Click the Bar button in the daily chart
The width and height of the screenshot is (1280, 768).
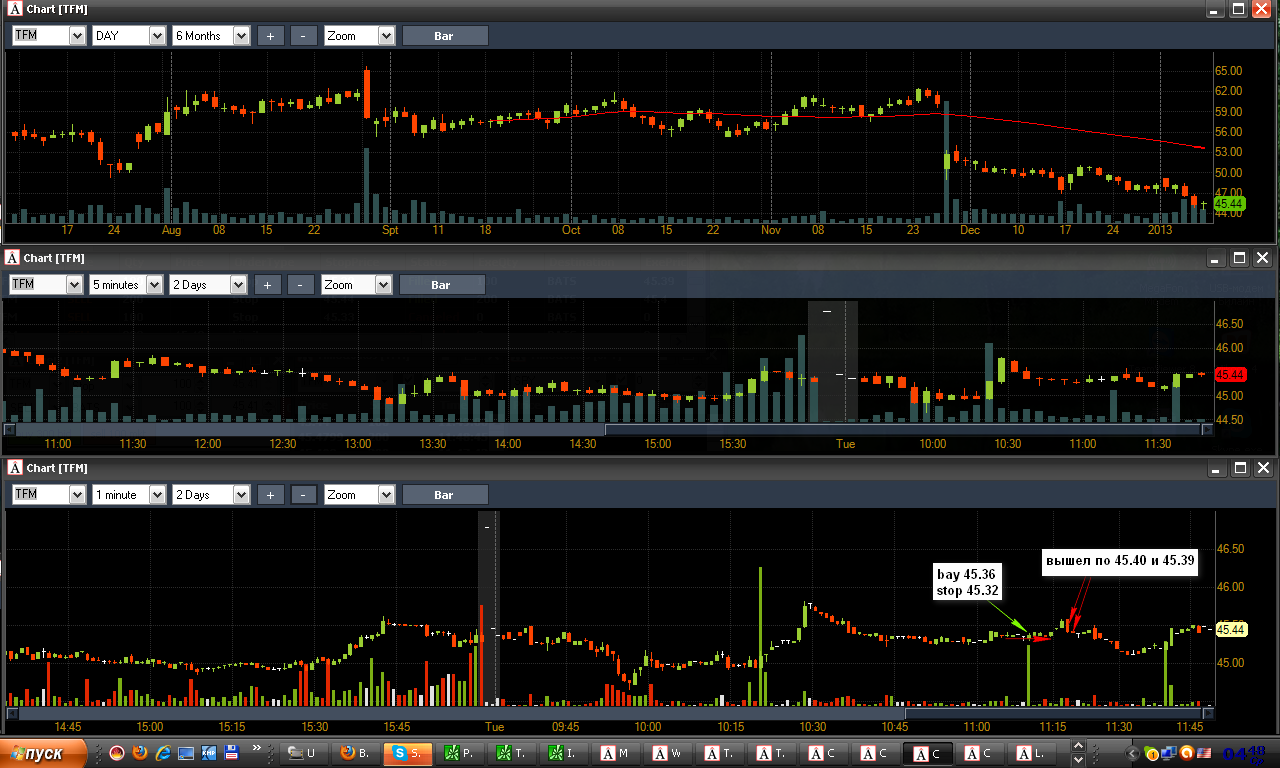(x=445, y=36)
